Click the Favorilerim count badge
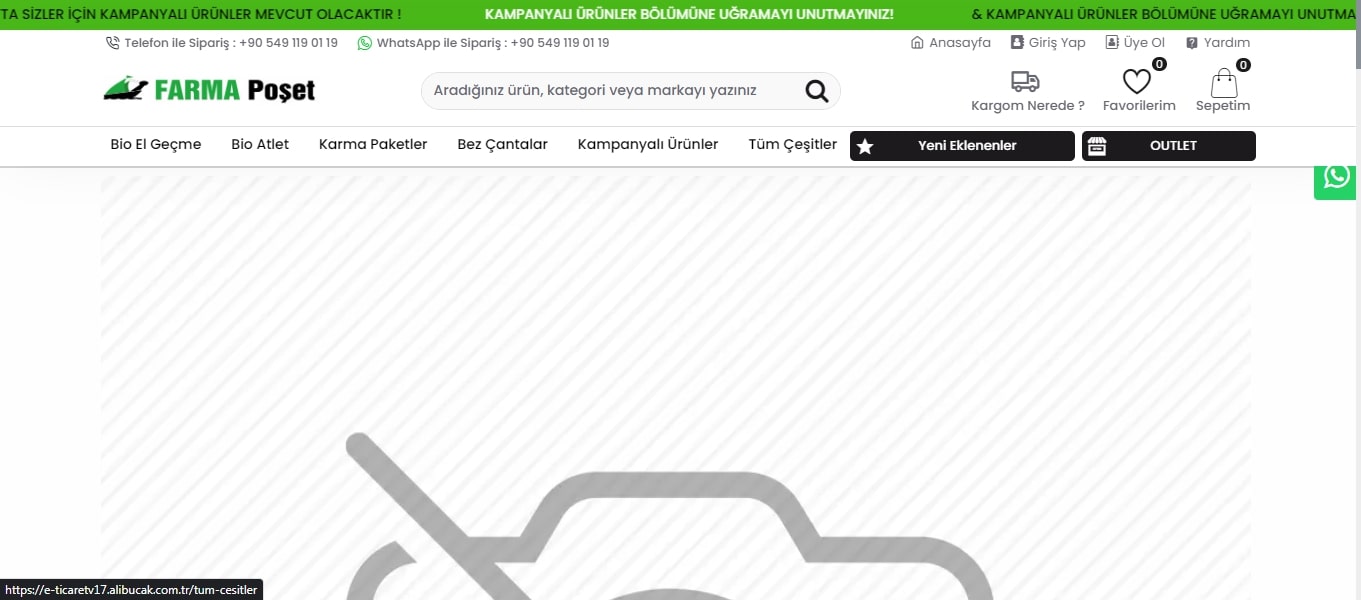This screenshot has height=600, width=1361. click(1159, 65)
